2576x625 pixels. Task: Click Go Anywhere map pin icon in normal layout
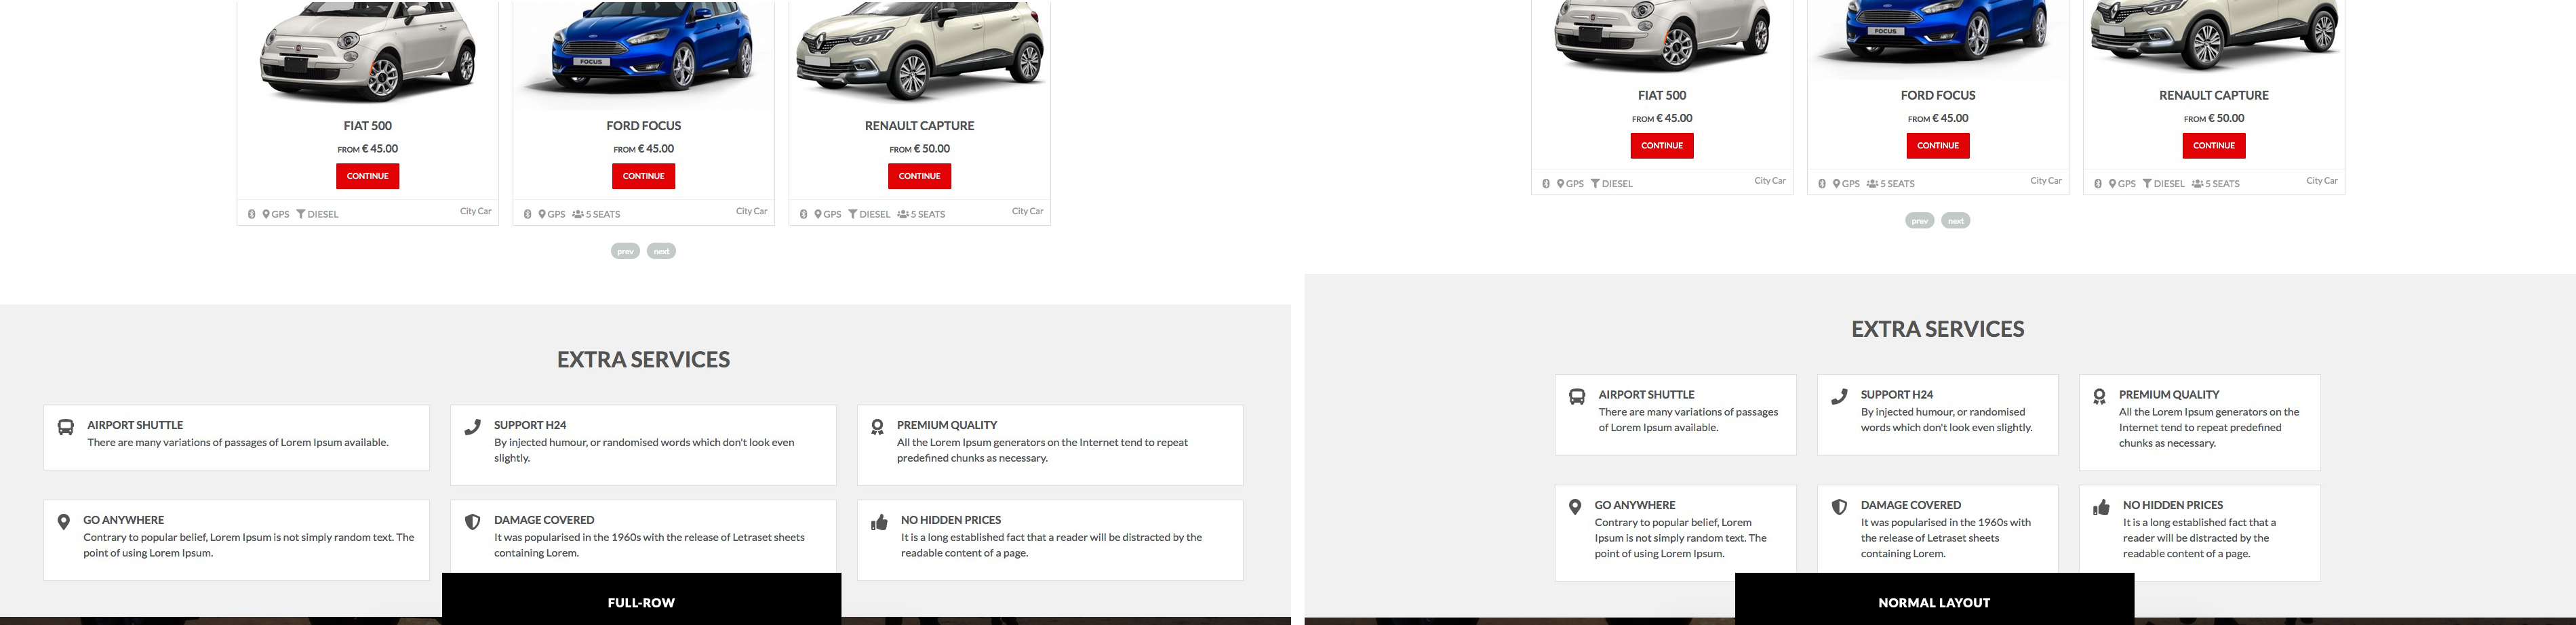pos(1575,508)
